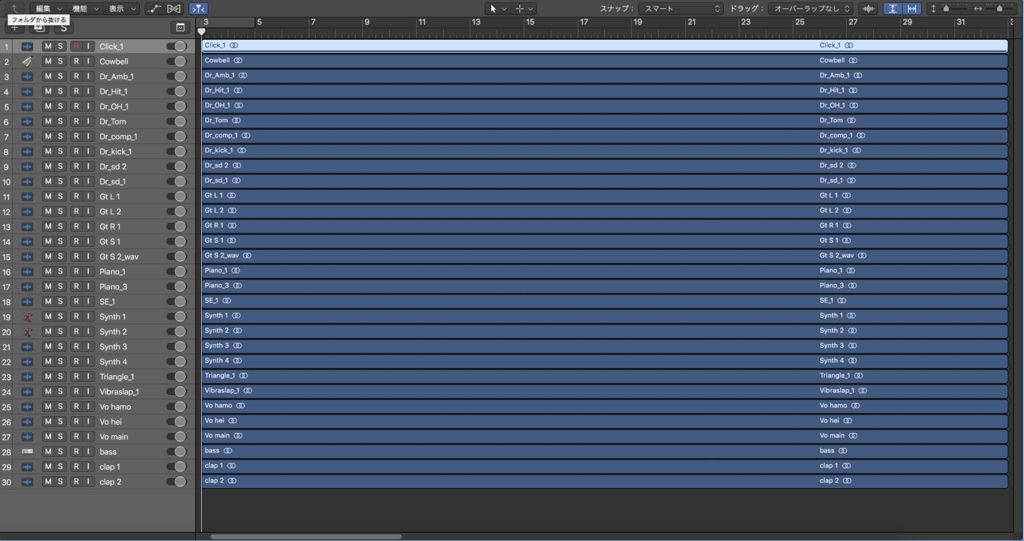
Task: Open the 表示 view menu
Action: click(x=122, y=8)
